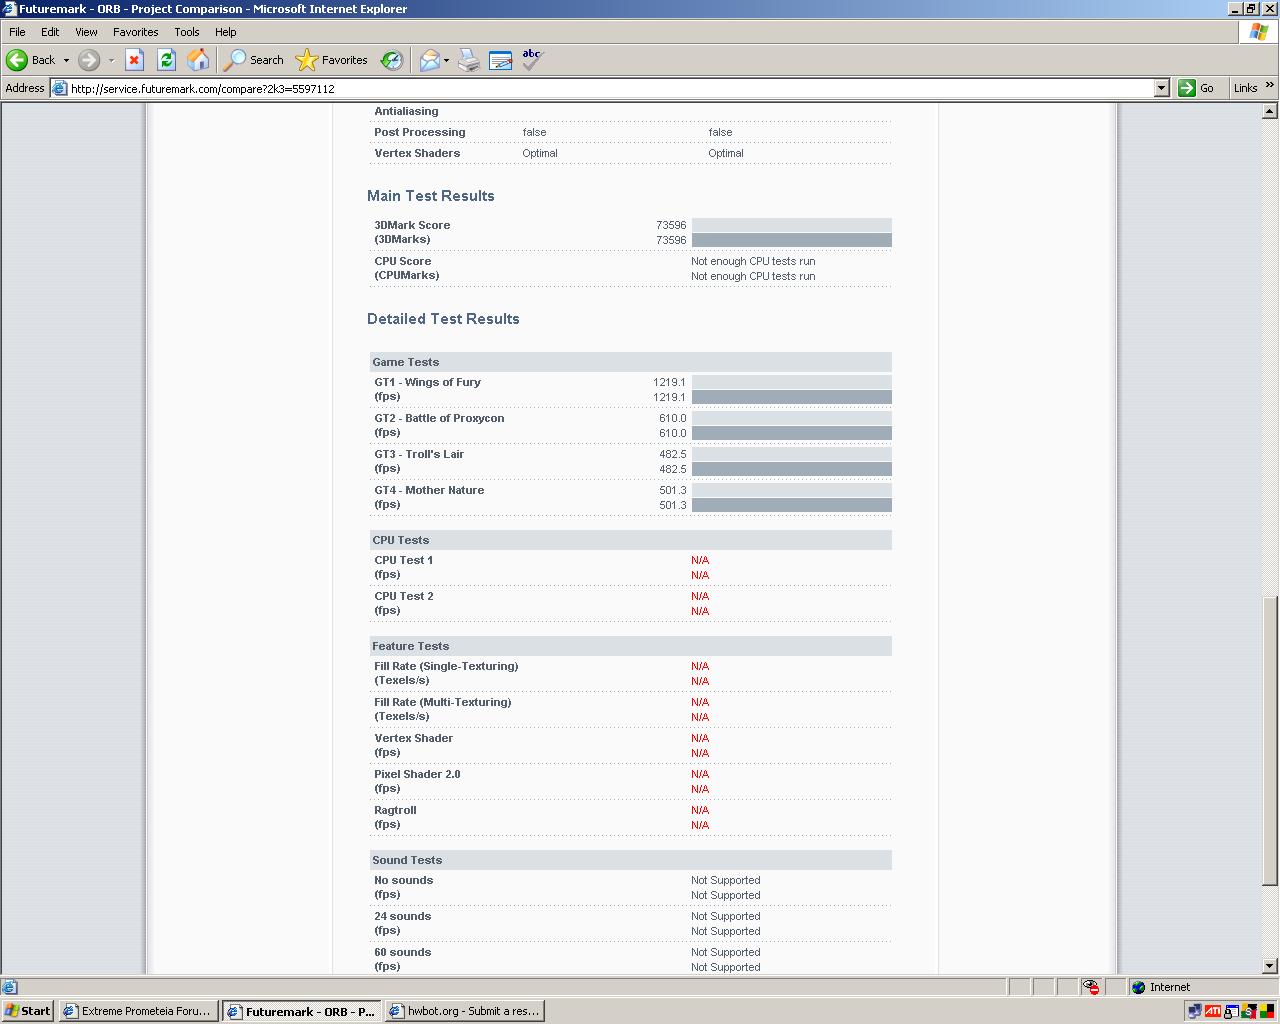The image size is (1280, 1024).
Task: Click the address bar URL field
Action: (x=610, y=88)
